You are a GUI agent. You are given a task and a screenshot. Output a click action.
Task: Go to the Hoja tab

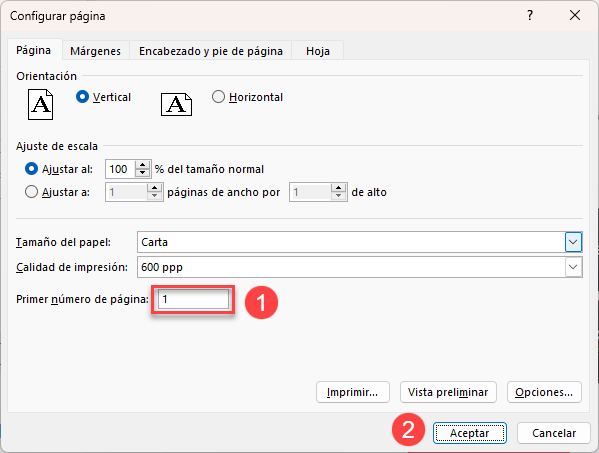pos(318,51)
